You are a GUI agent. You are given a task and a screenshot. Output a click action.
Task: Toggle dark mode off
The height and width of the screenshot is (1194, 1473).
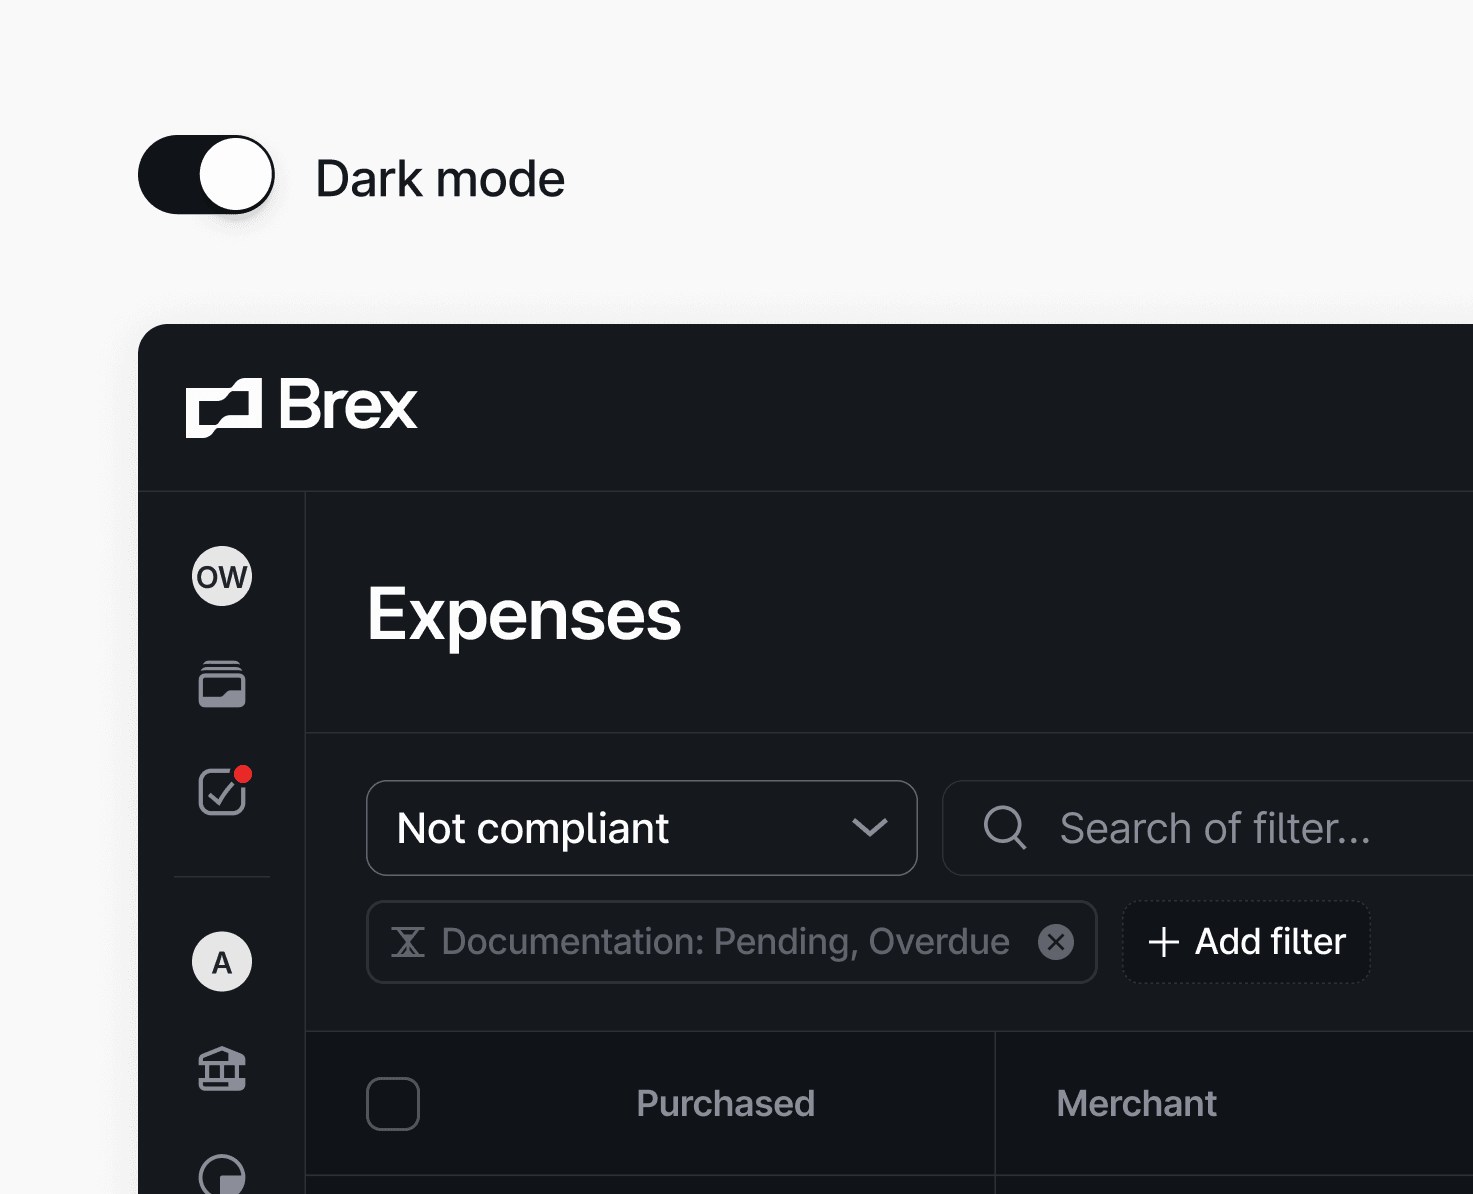click(x=205, y=174)
